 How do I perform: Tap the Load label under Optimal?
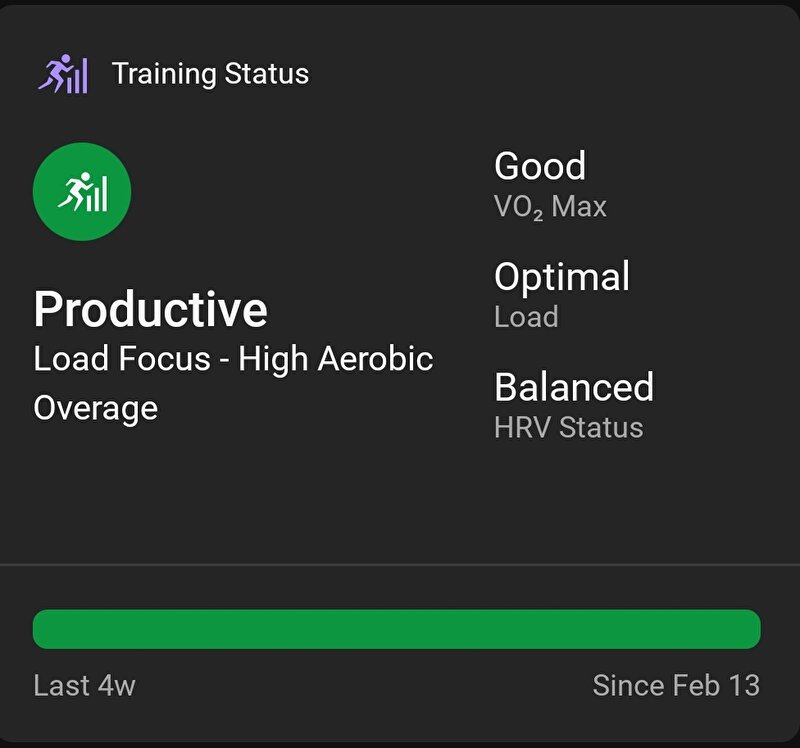click(527, 317)
